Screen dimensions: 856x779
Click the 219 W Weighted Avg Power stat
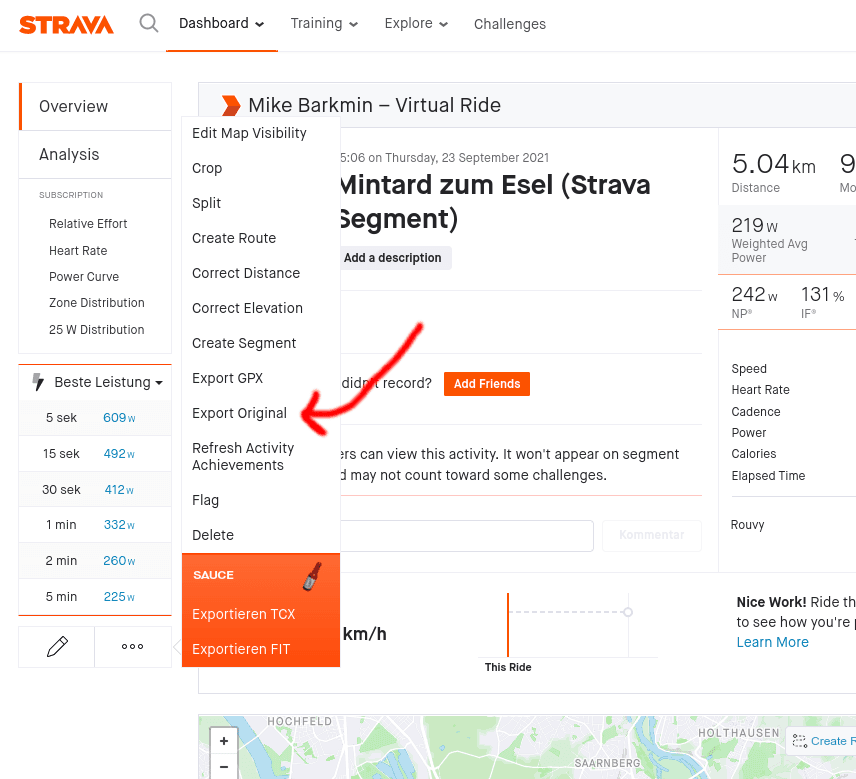(x=770, y=240)
